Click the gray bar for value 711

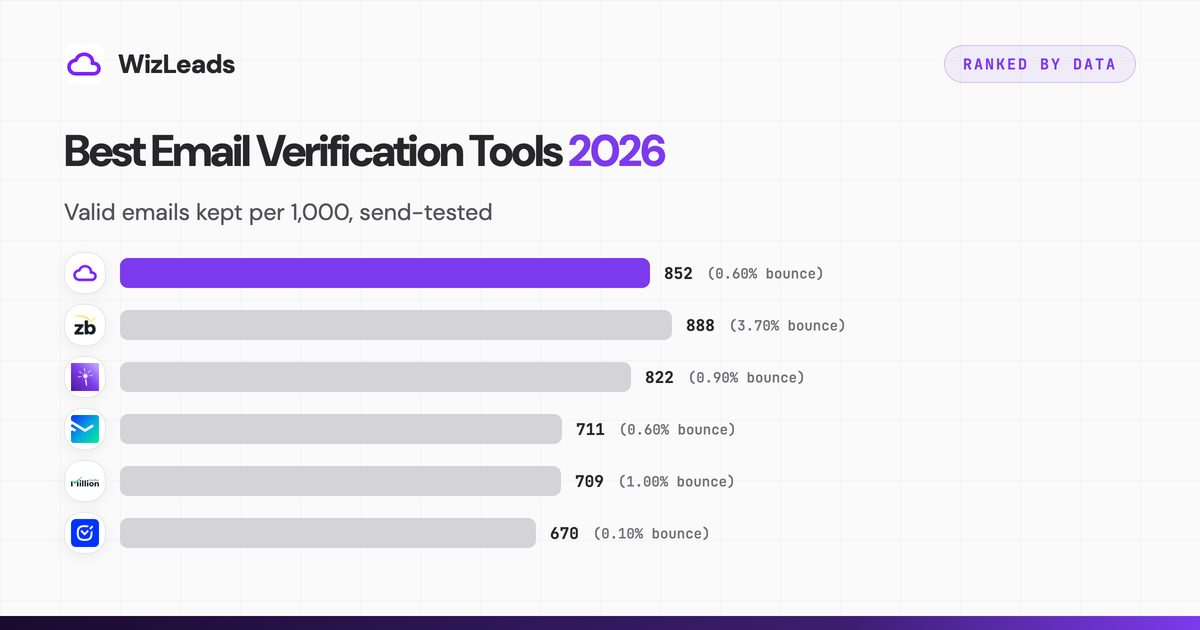pyautogui.click(x=341, y=429)
